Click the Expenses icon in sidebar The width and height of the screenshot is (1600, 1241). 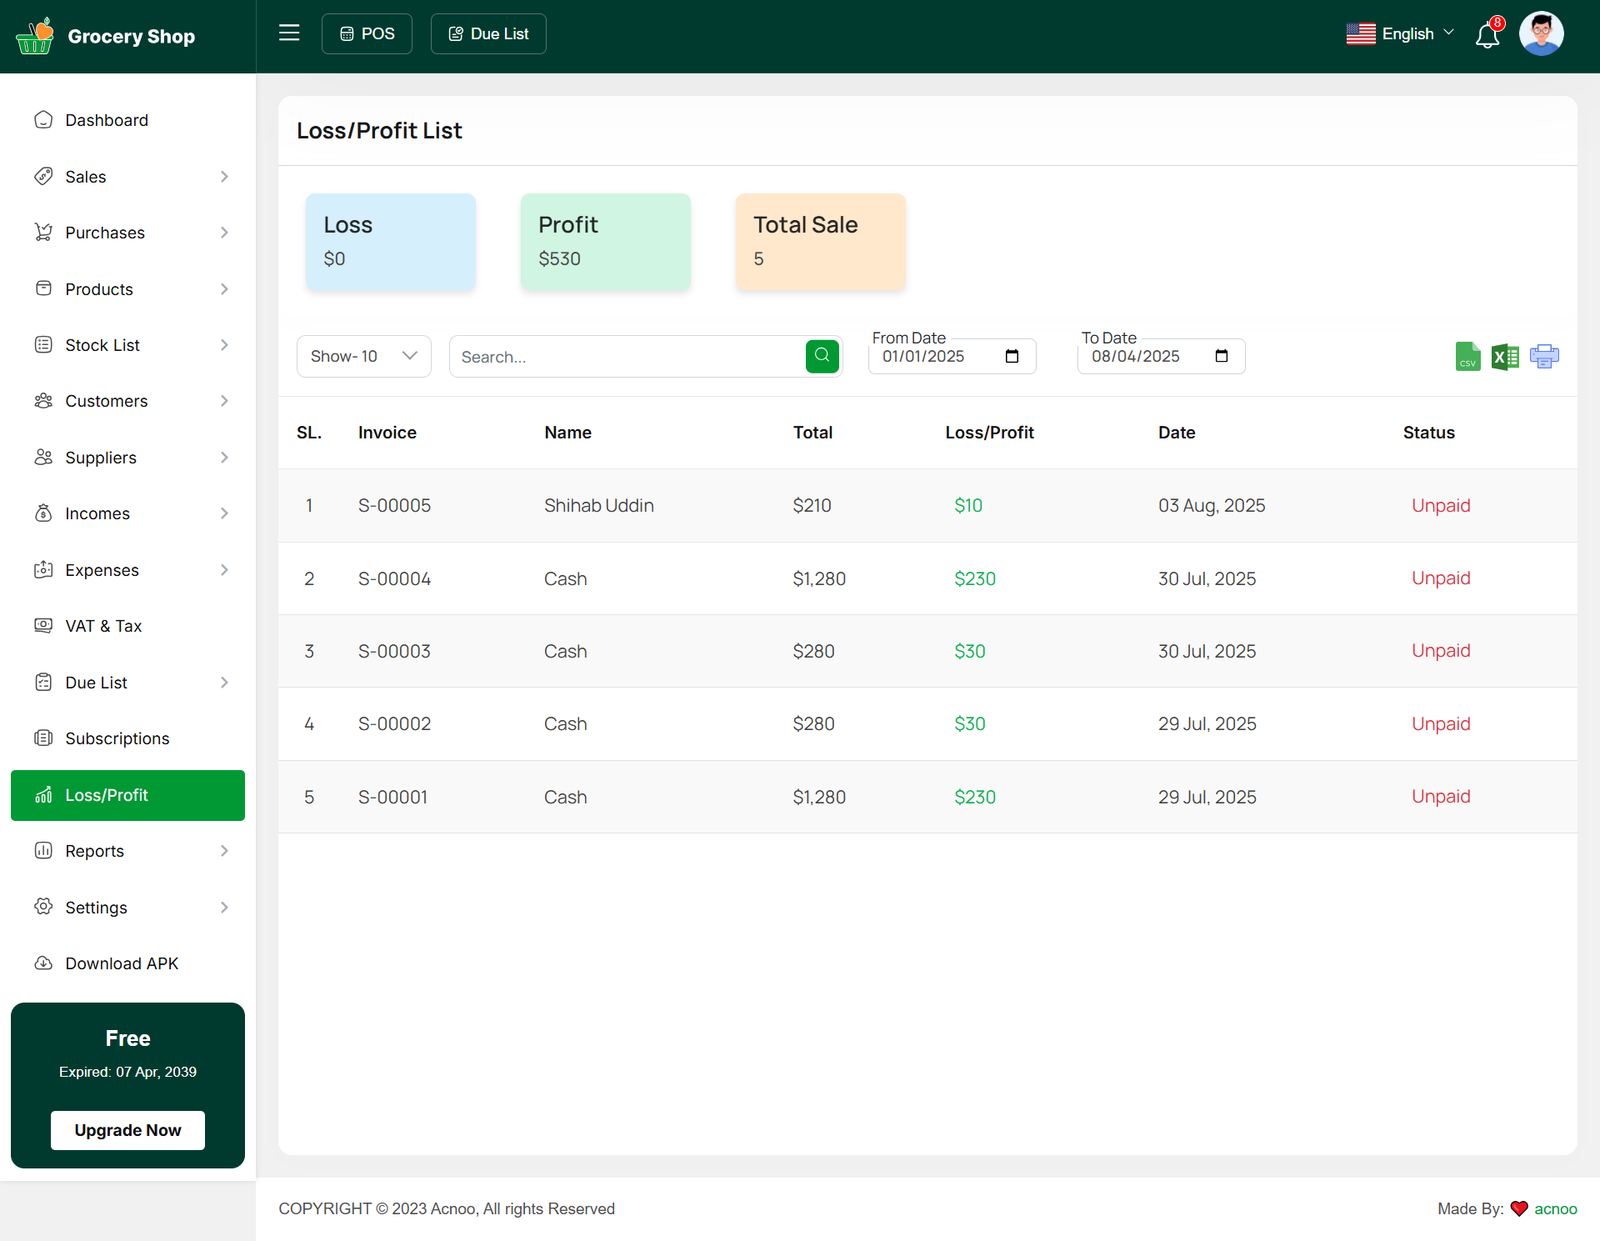pyautogui.click(x=43, y=570)
